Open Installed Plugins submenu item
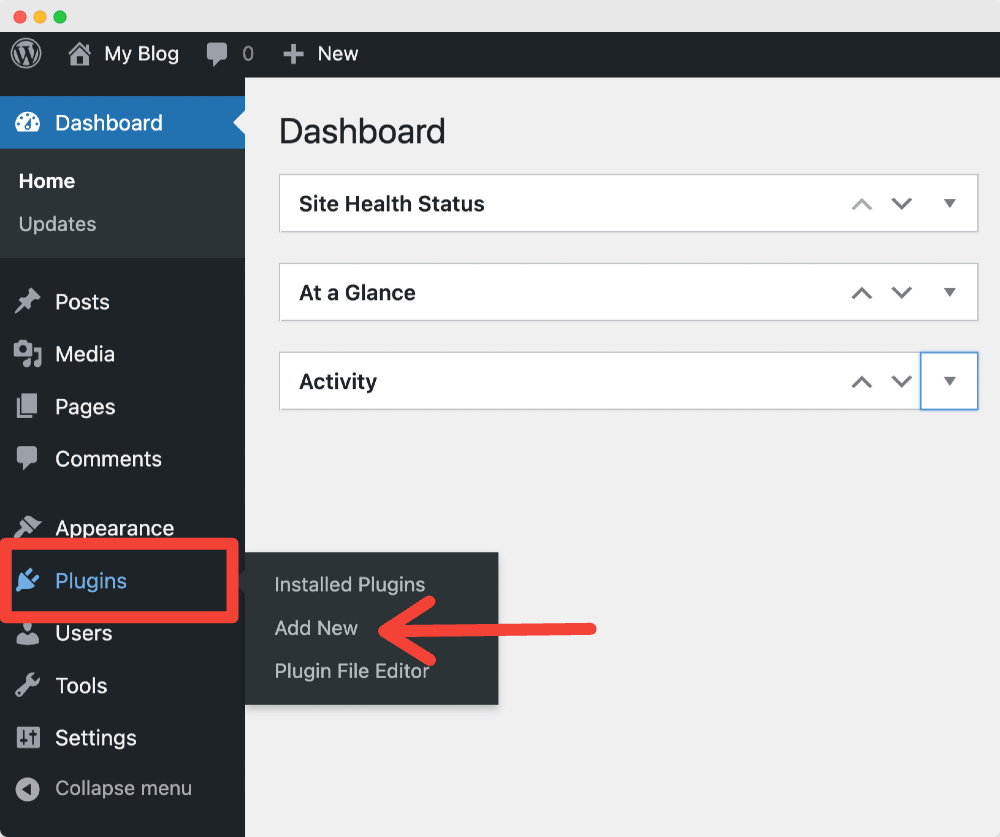The width and height of the screenshot is (1000, 837). 349,585
